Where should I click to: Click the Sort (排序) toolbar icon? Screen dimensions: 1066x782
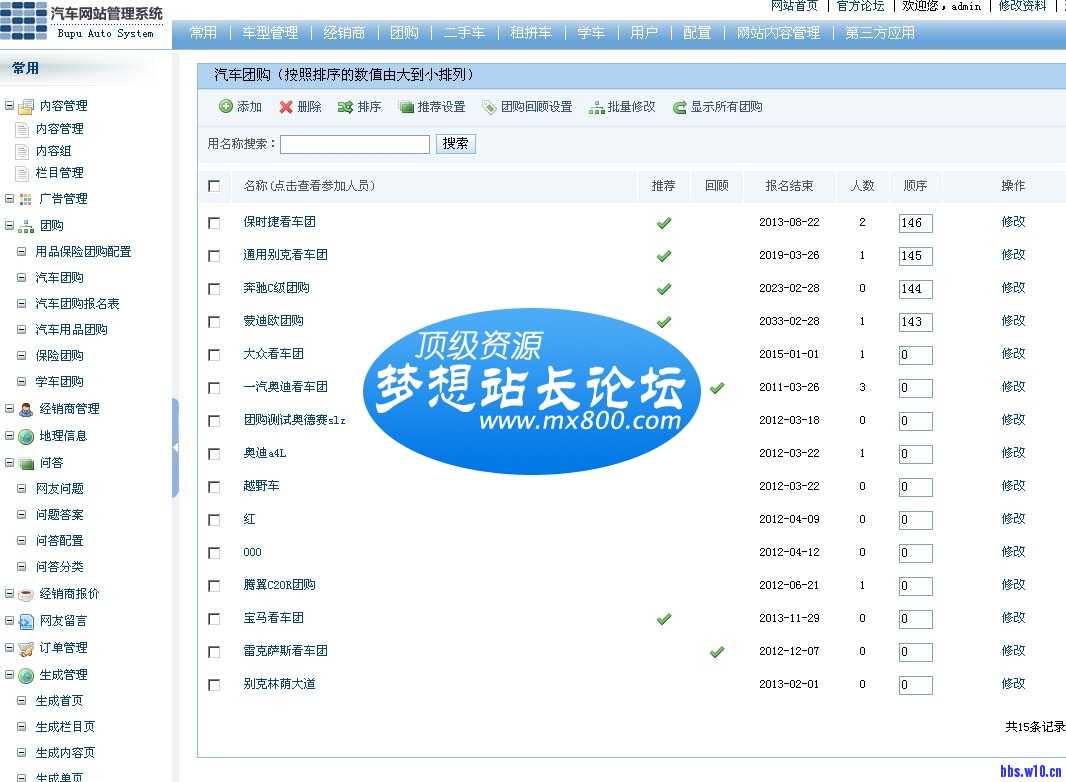click(345, 107)
